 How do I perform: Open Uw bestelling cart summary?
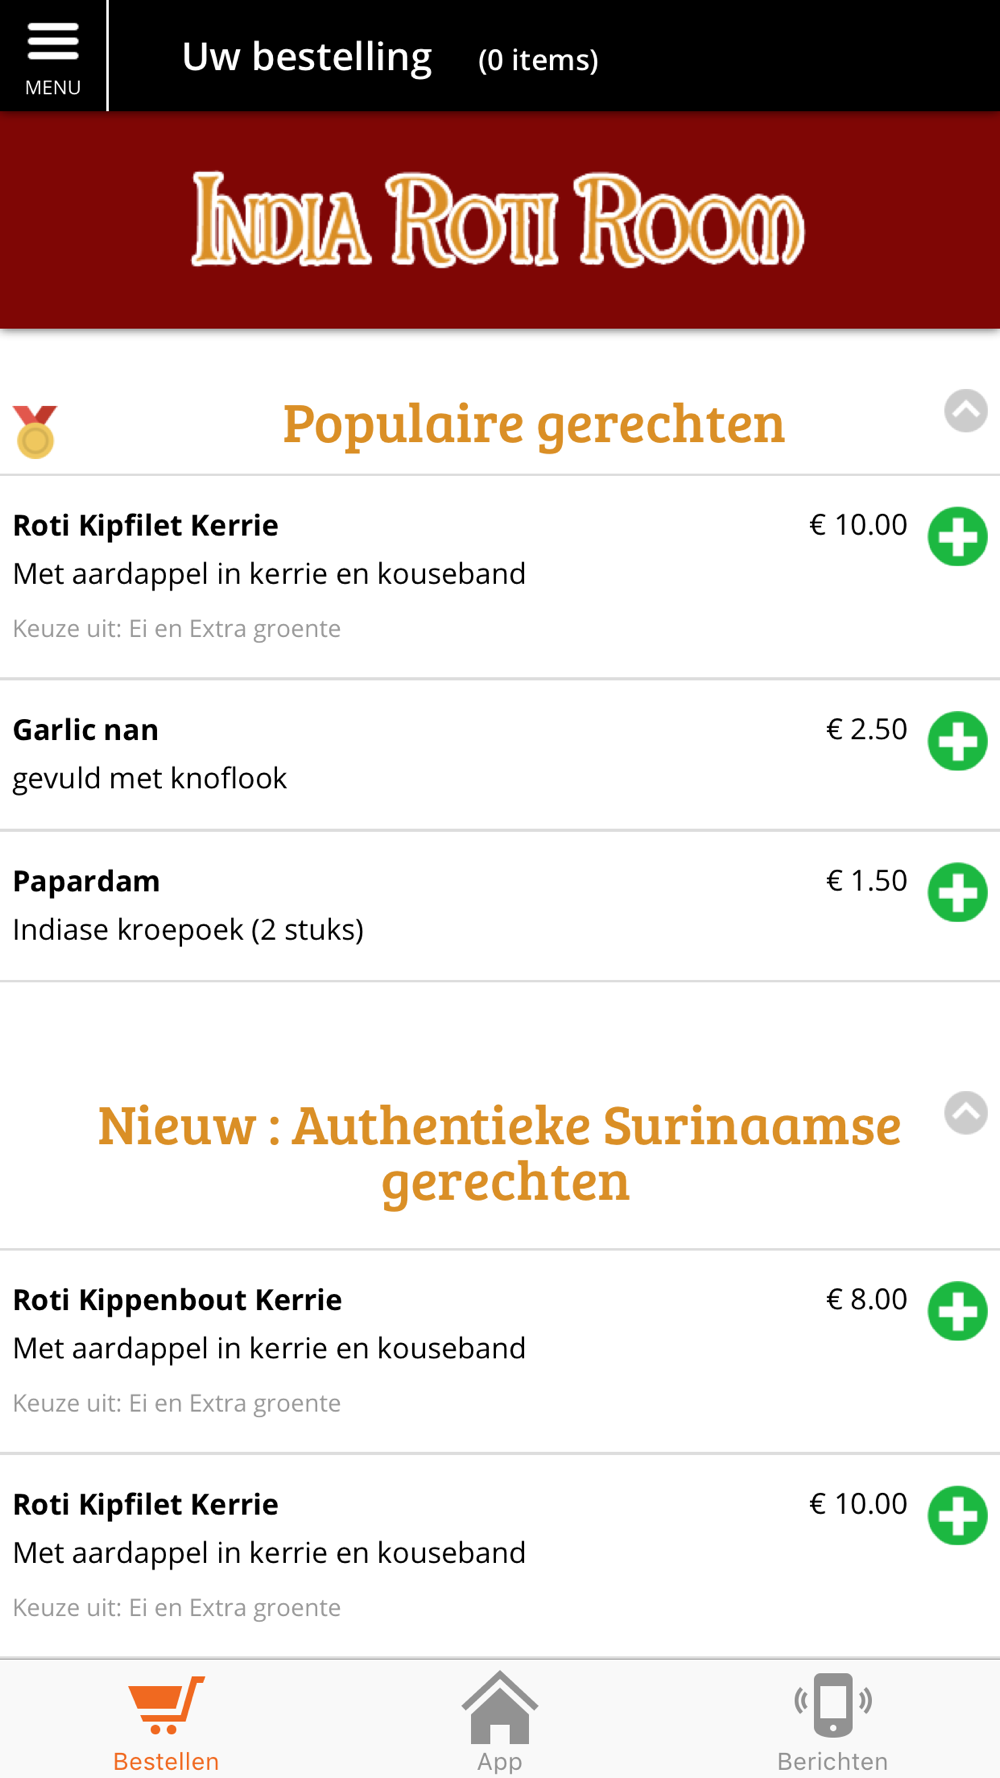point(307,57)
